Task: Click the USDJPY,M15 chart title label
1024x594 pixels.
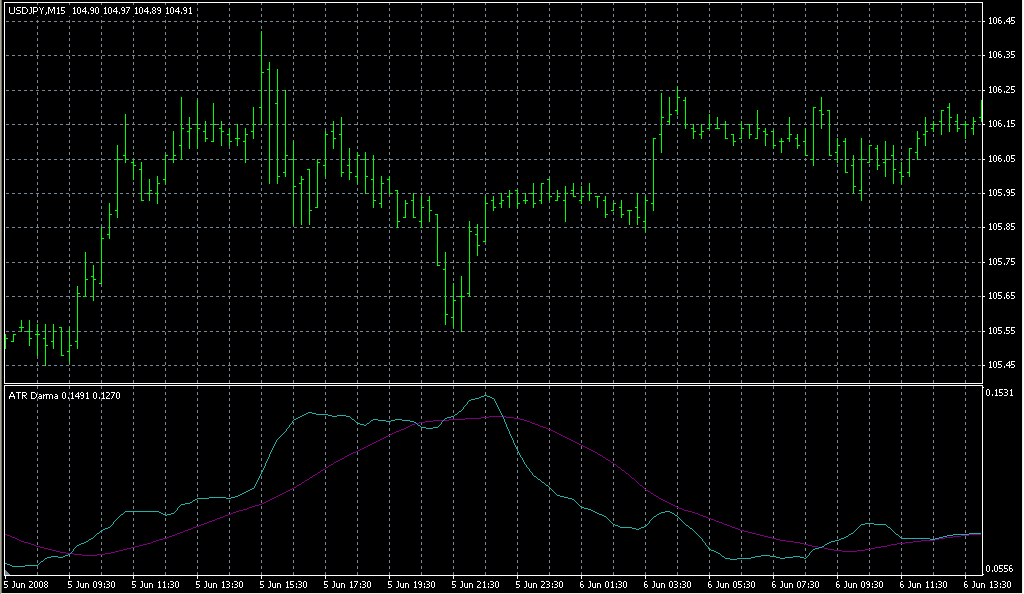Action: tap(37, 10)
